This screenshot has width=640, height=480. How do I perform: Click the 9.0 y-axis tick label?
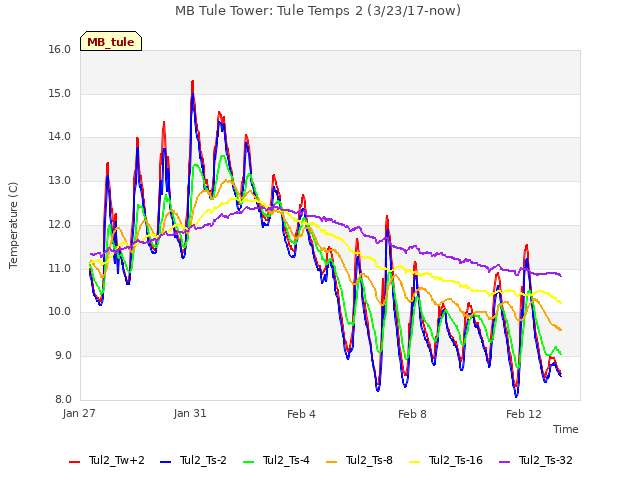(x=63, y=356)
